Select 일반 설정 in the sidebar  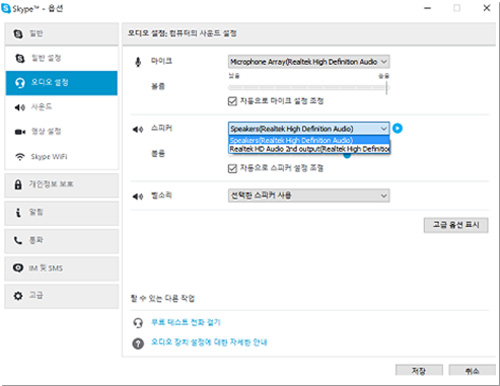(x=62, y=58)
